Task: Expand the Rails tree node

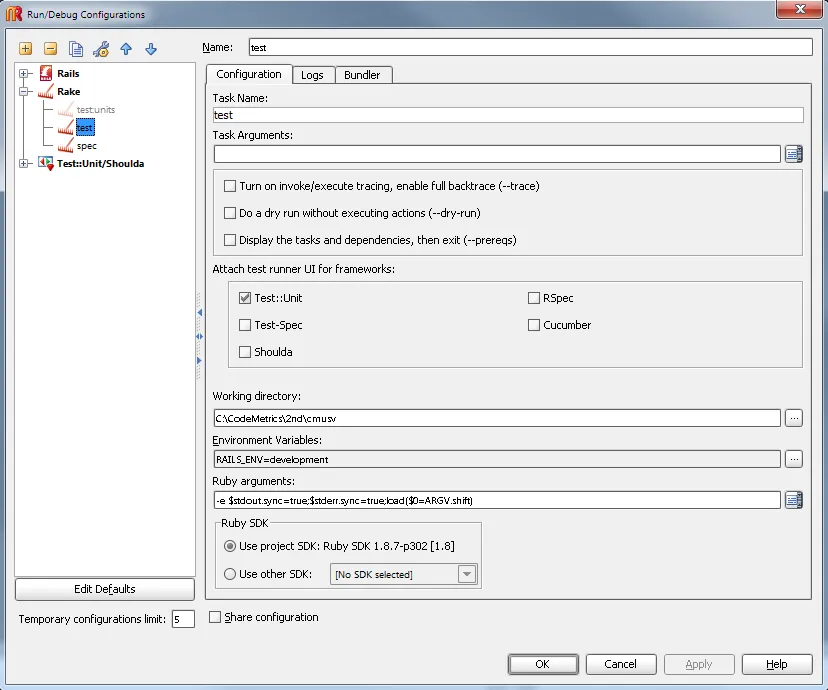Action: coord(23,73)
